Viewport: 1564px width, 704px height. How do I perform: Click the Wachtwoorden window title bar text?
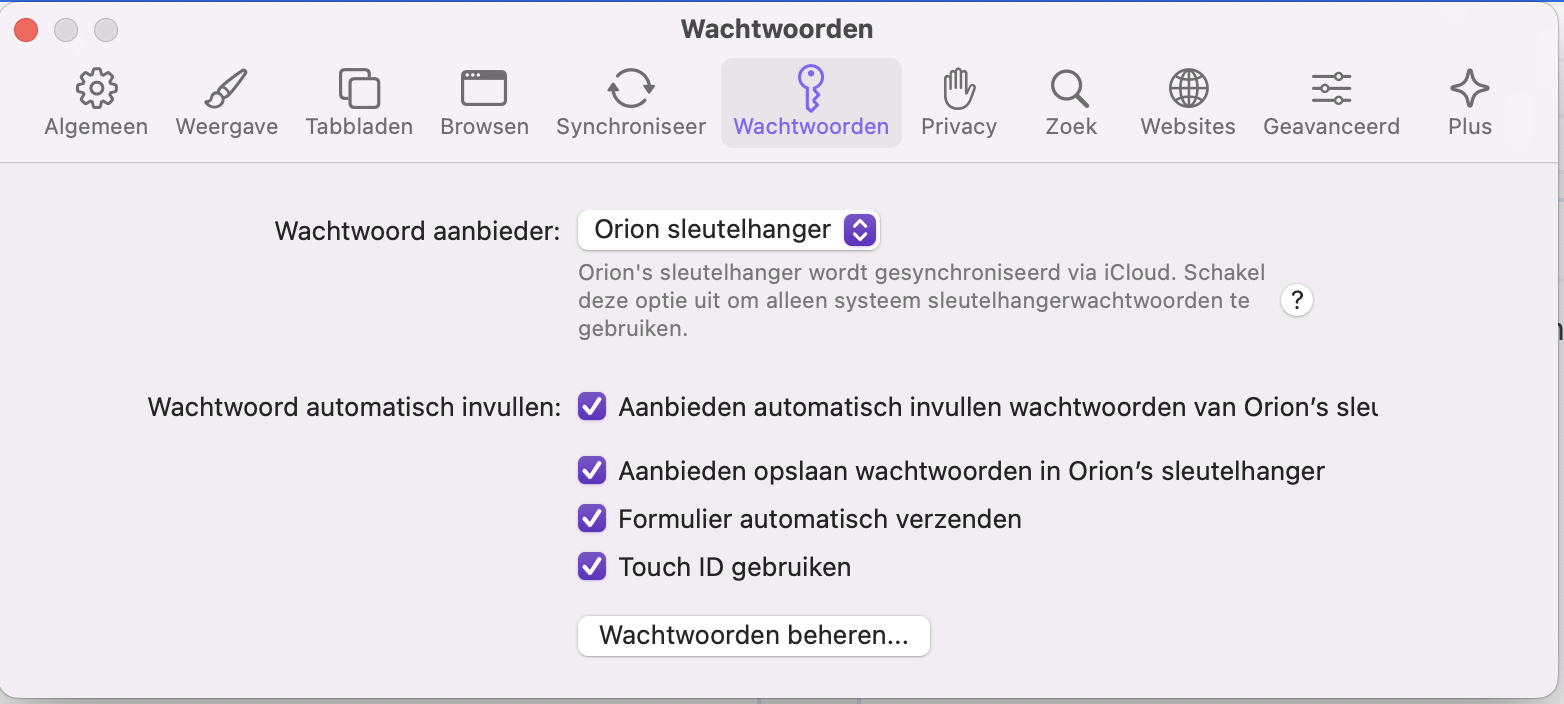(777, 29)
